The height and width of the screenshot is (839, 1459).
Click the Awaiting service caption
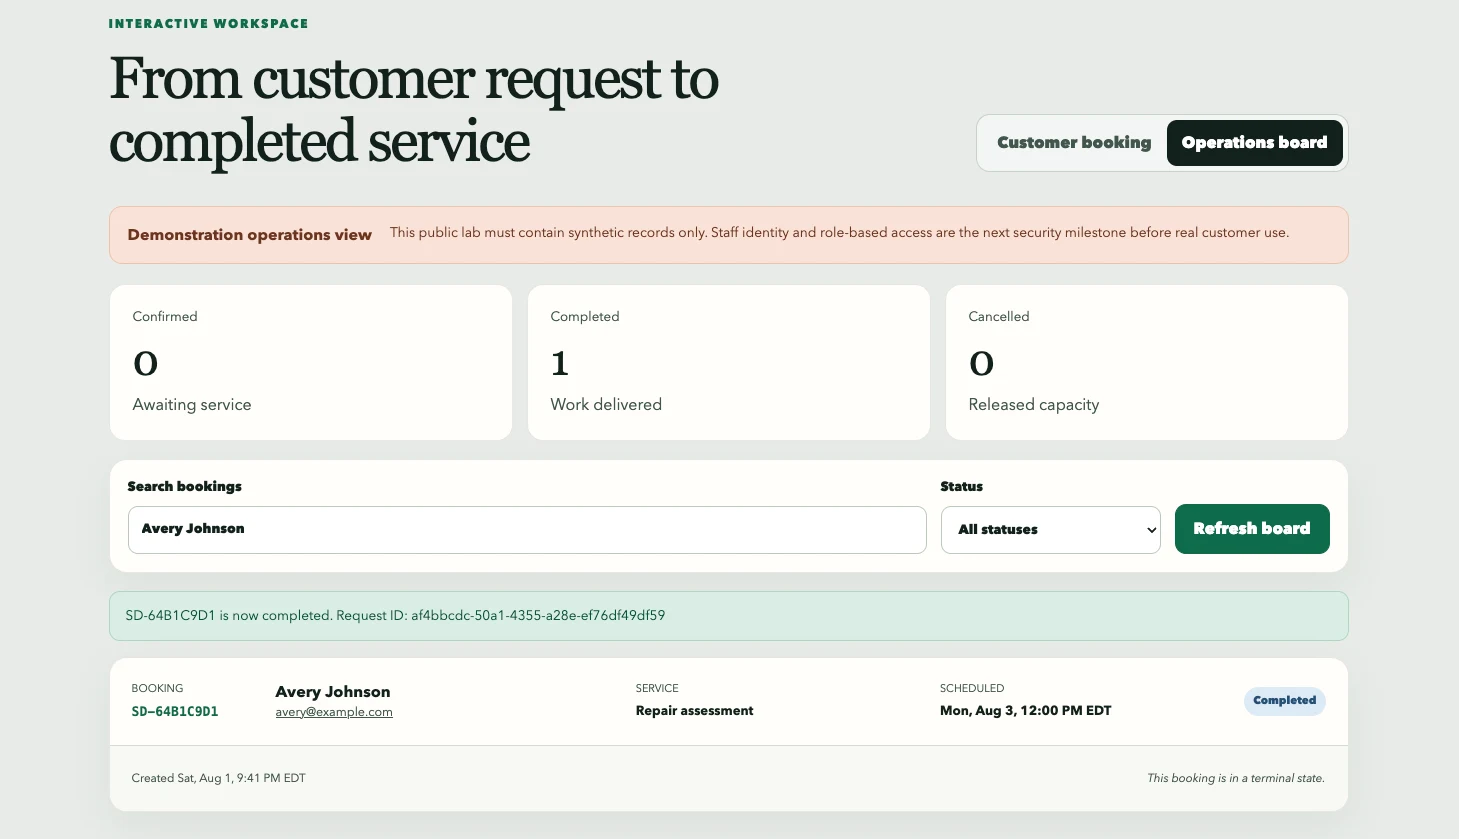click(192, 405)
